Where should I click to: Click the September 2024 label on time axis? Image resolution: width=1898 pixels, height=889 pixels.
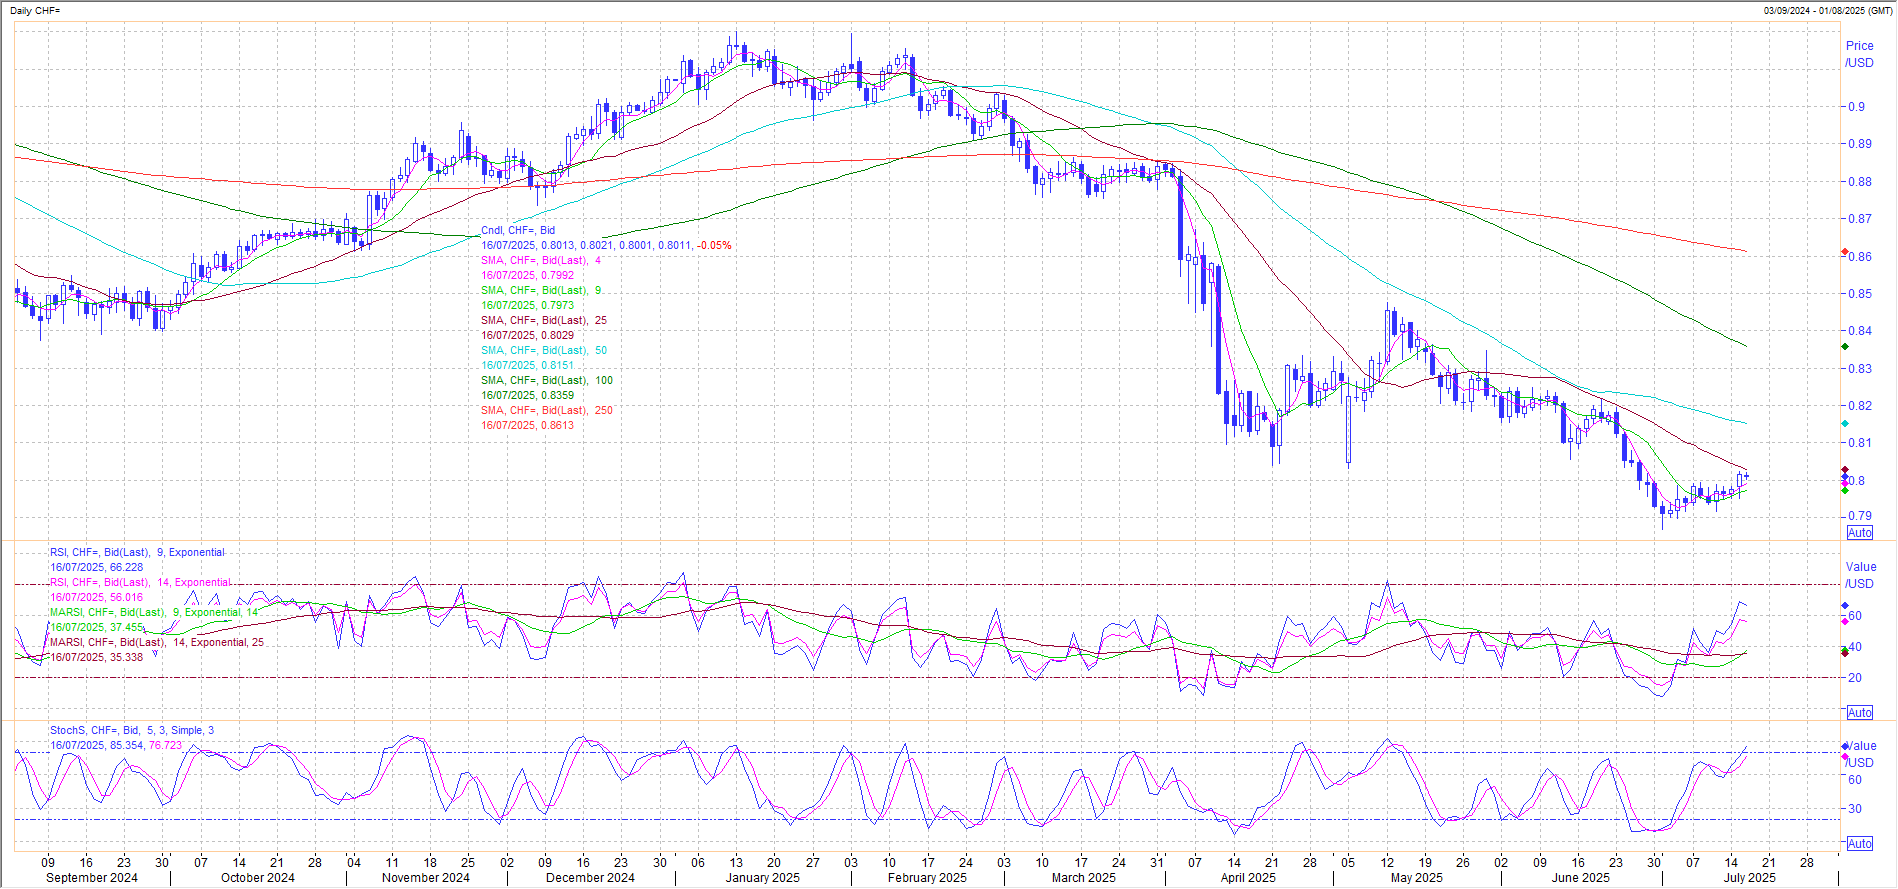(92, 878)
